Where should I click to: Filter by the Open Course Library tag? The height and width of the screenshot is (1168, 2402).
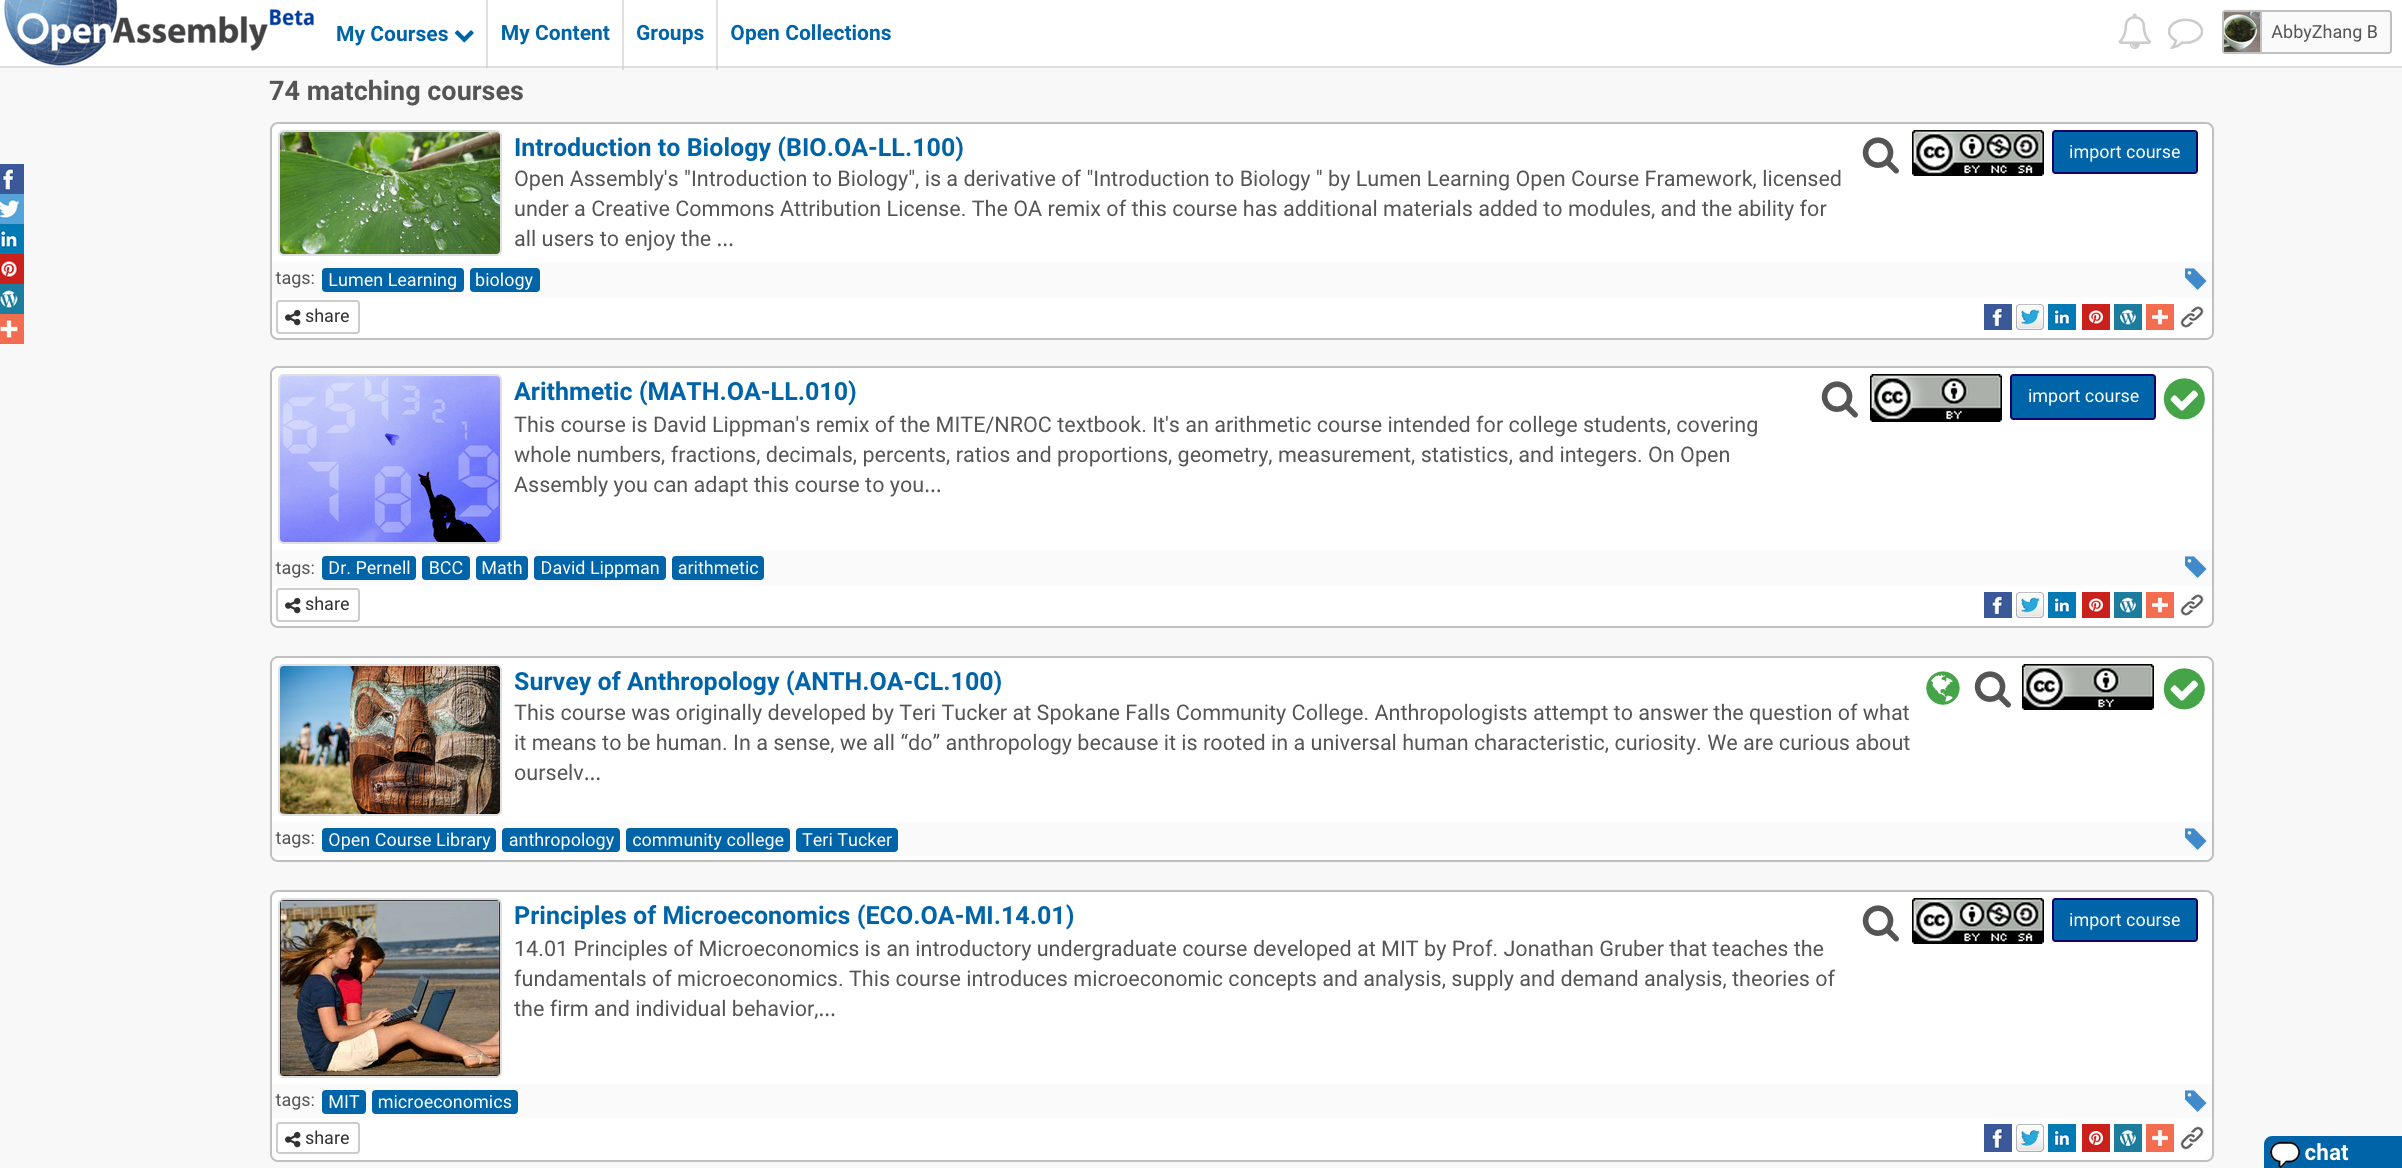click(x=409, y=840)
